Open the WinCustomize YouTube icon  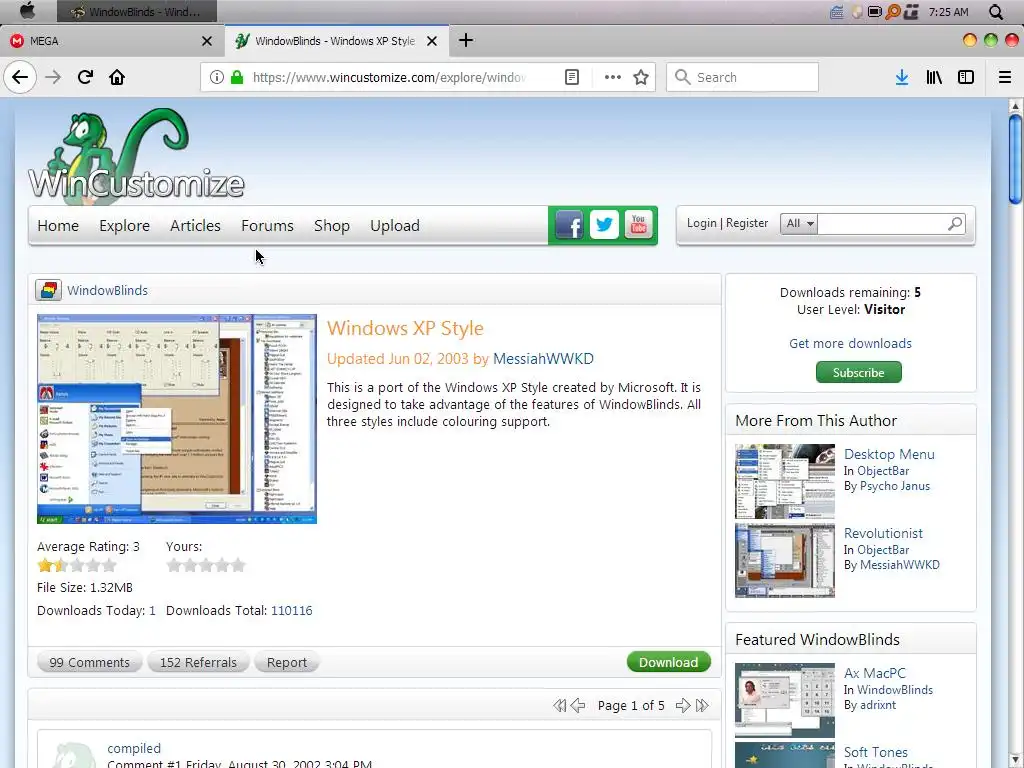[x=639, y=225]
